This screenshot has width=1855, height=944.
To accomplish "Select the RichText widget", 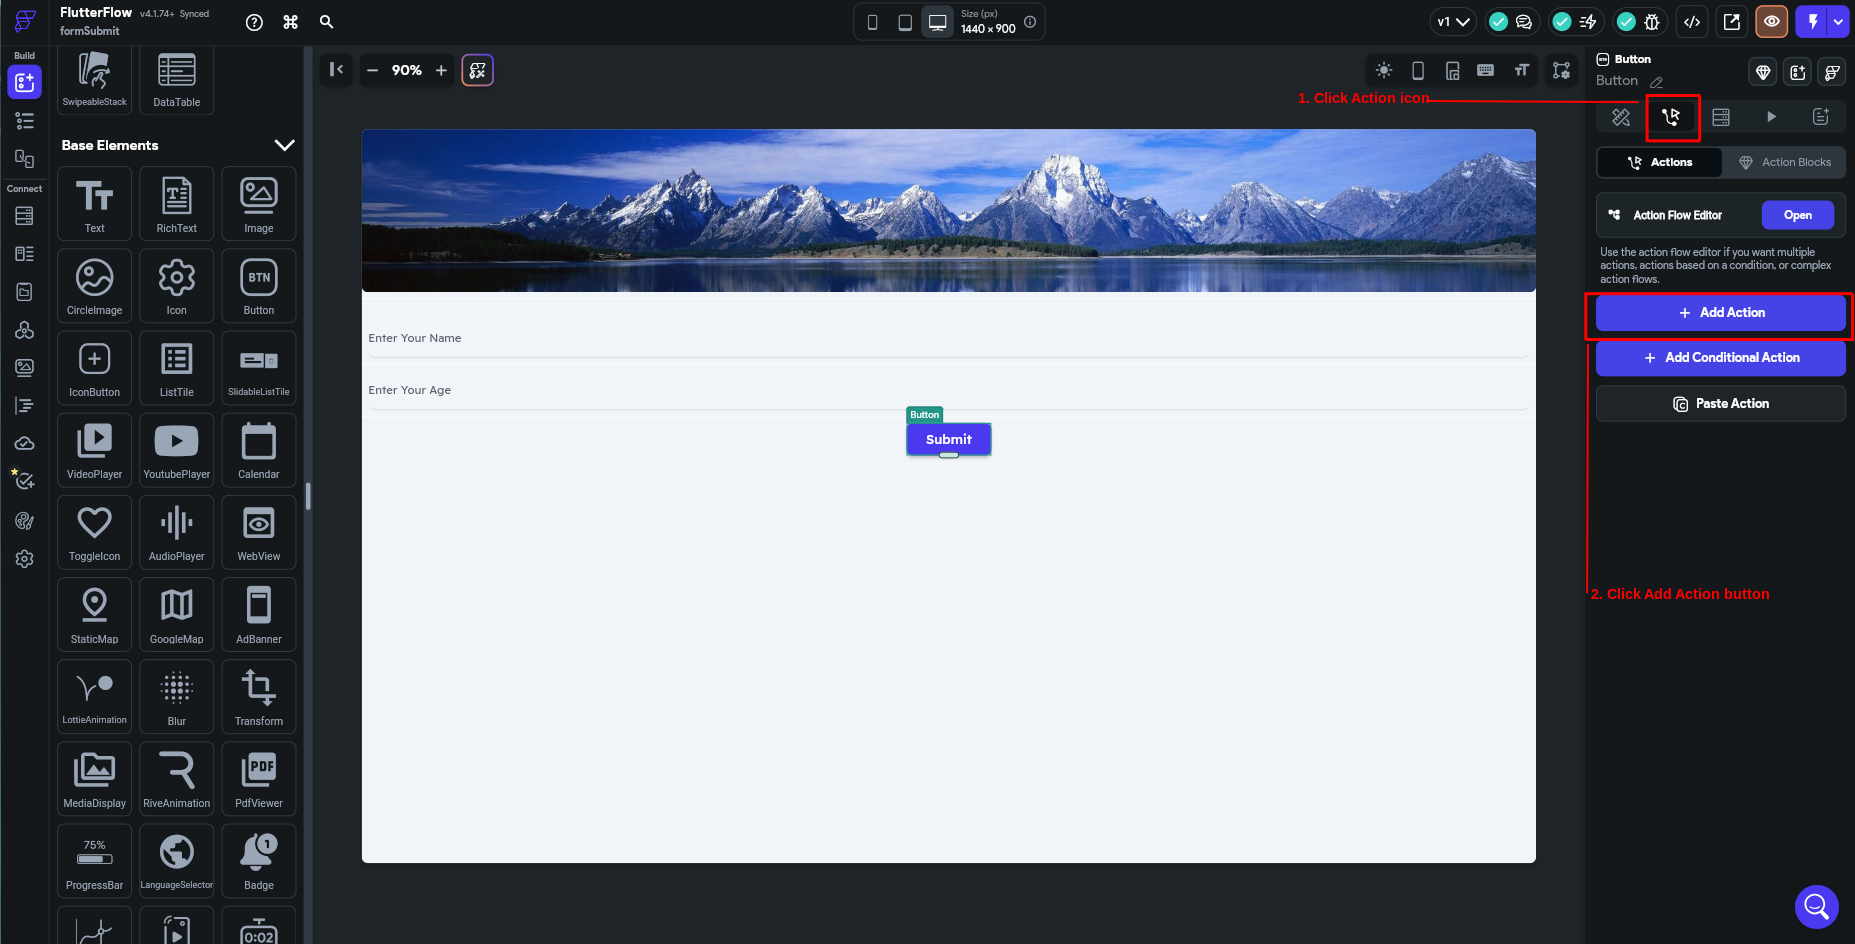I will pyautogui.click(x=176, y=204).
